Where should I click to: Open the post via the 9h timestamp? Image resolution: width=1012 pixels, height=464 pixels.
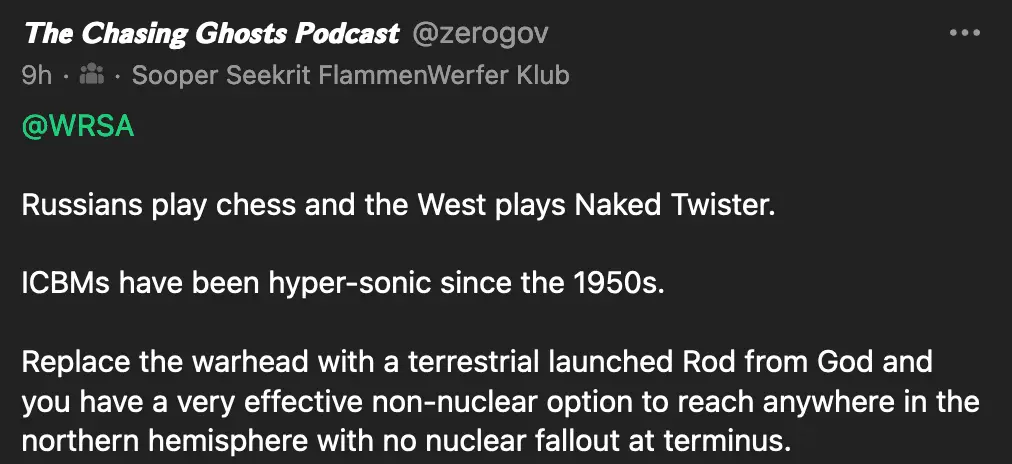click(36, 75)
